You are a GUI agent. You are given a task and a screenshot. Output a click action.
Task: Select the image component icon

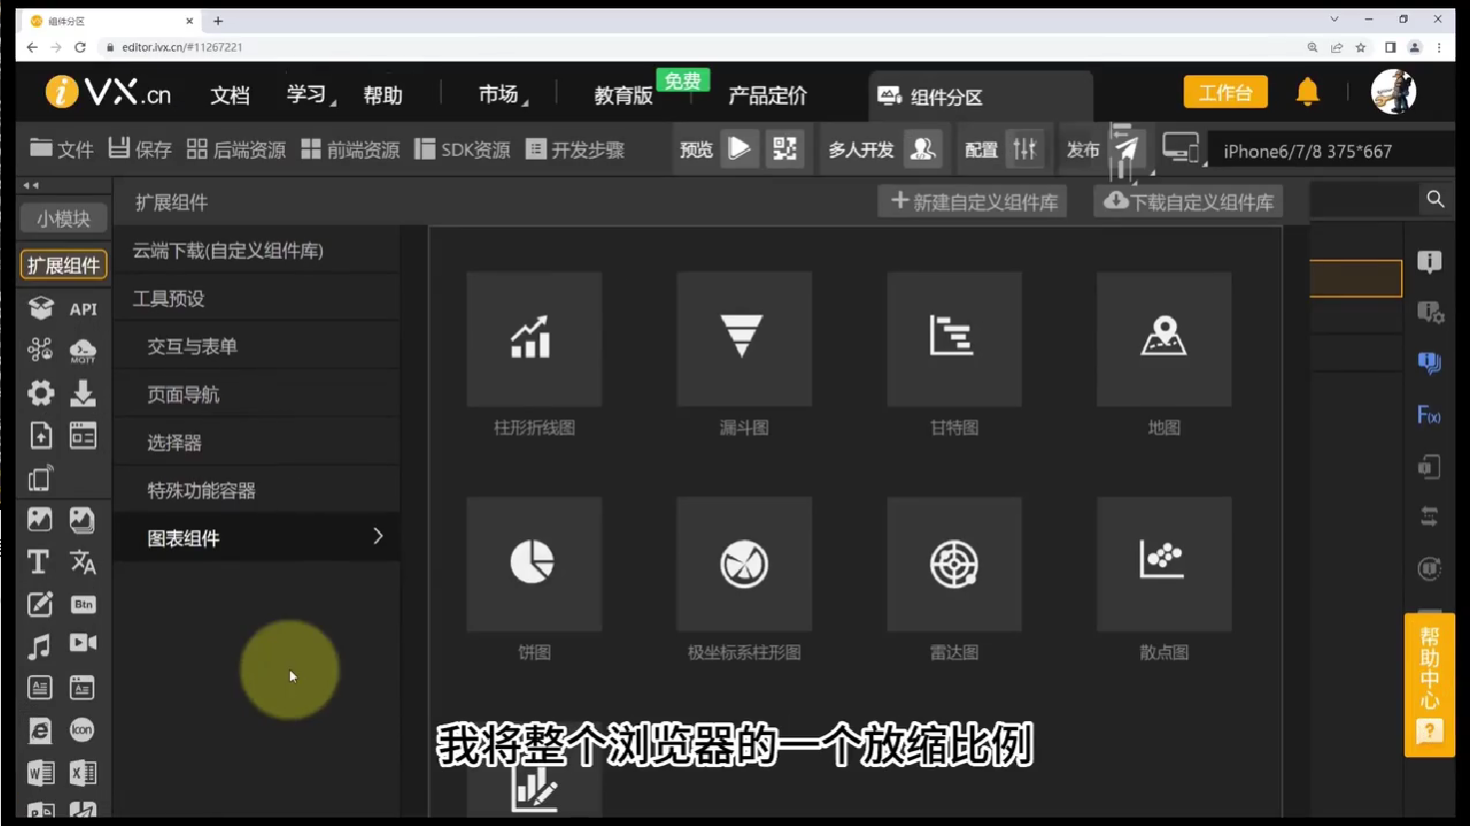point(39,519)
